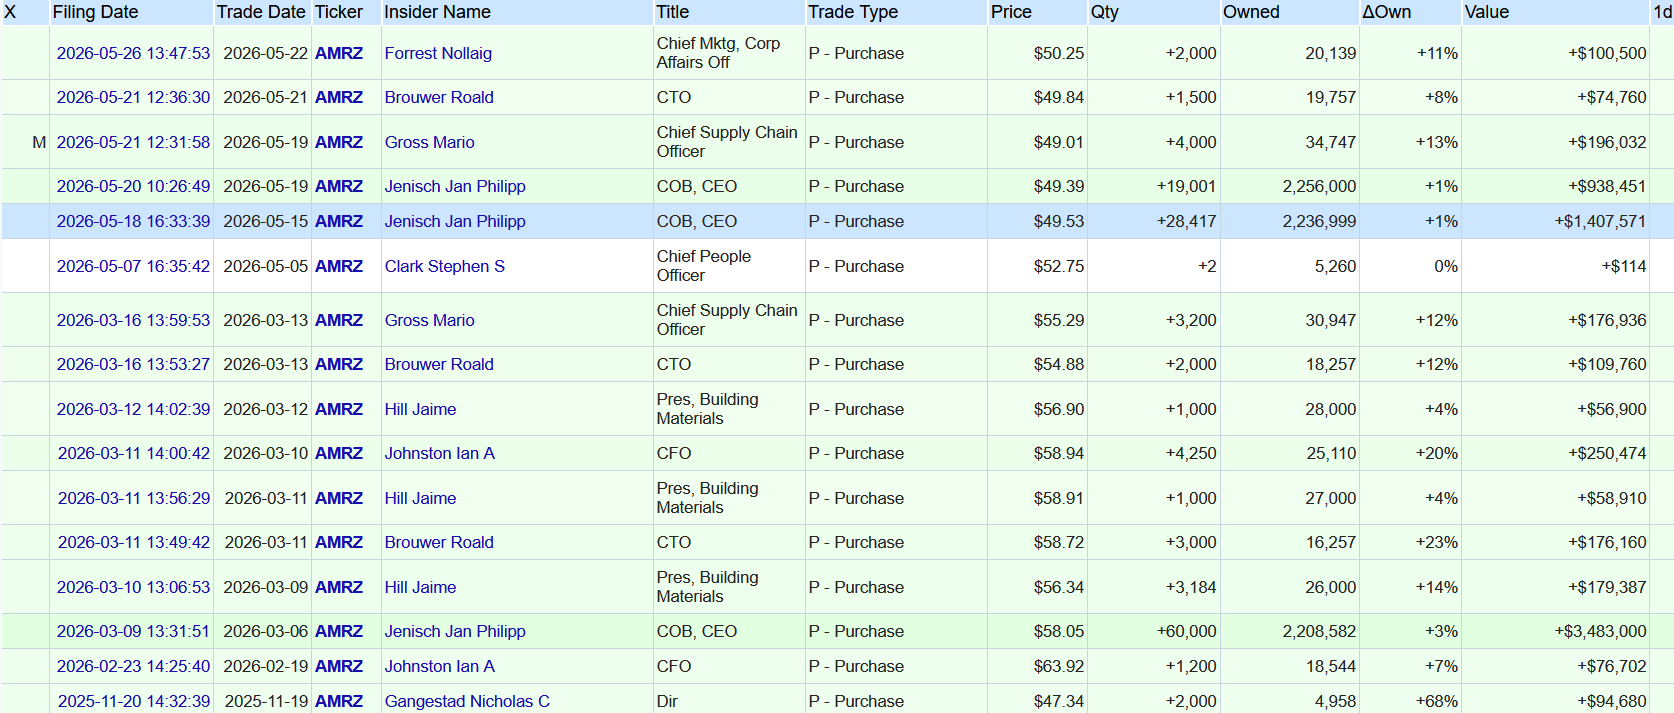
Task: Open filing dated 2025-11-20 14:32:39
Action: tap(134, 701)
